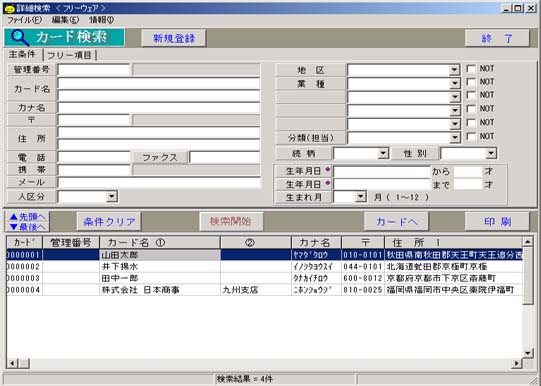Open the 編集 menu
Screen dimensions: 541x386
pyautogui.click(x=65, y=20)
